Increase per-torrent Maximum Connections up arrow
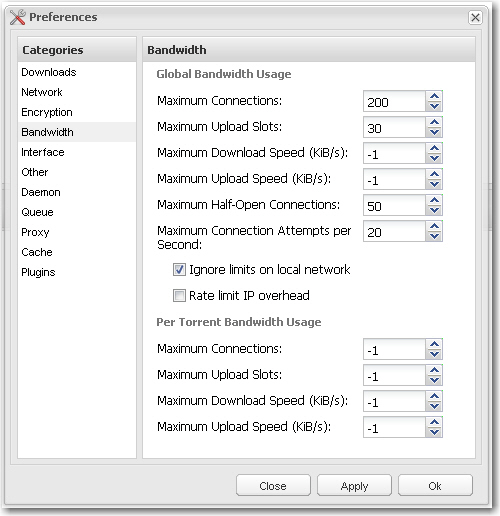The height and width of the screenshot is (516, 500). click(x=434, y=344)
